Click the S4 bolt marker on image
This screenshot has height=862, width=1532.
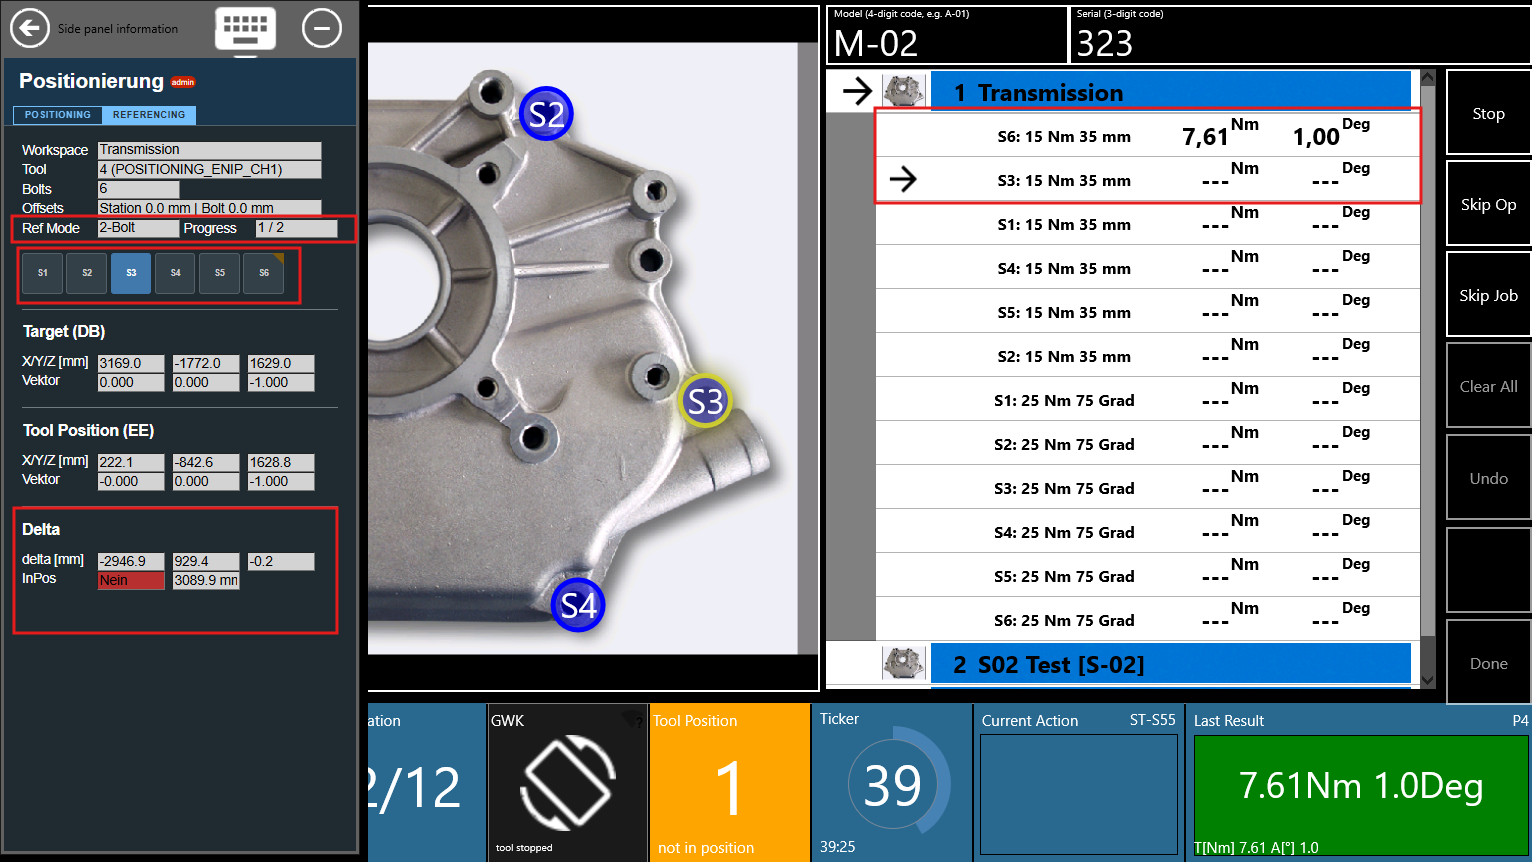pos(578,605)
